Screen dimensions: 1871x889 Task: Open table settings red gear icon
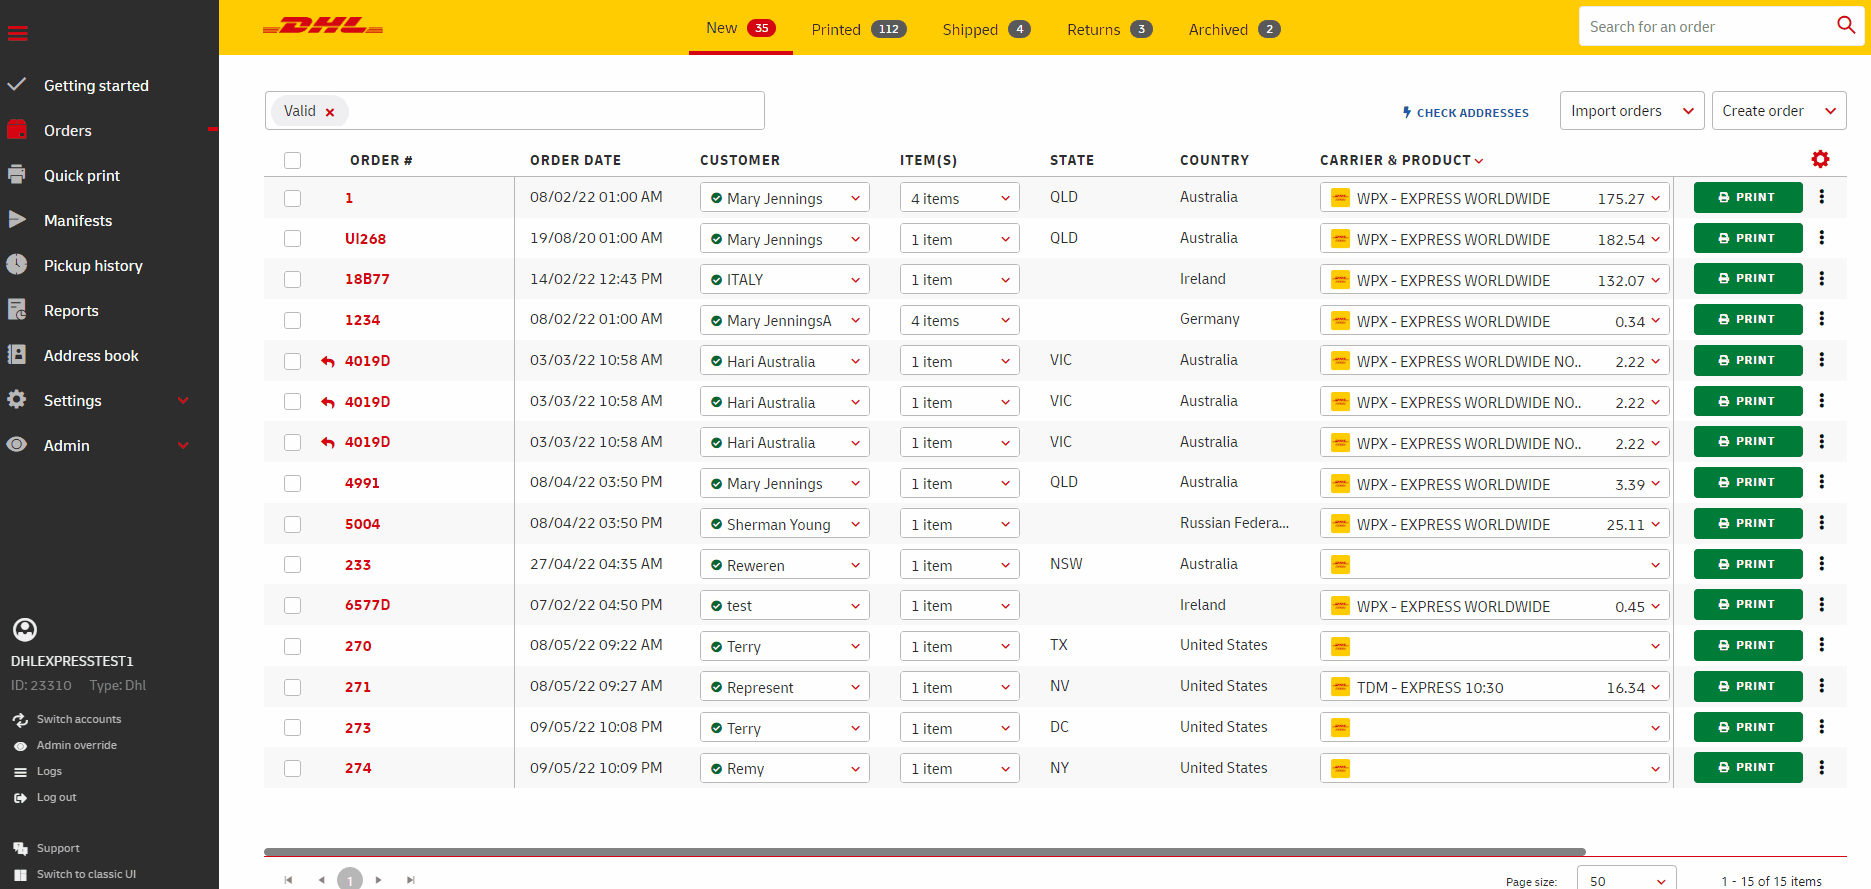tap(1820, 159)
